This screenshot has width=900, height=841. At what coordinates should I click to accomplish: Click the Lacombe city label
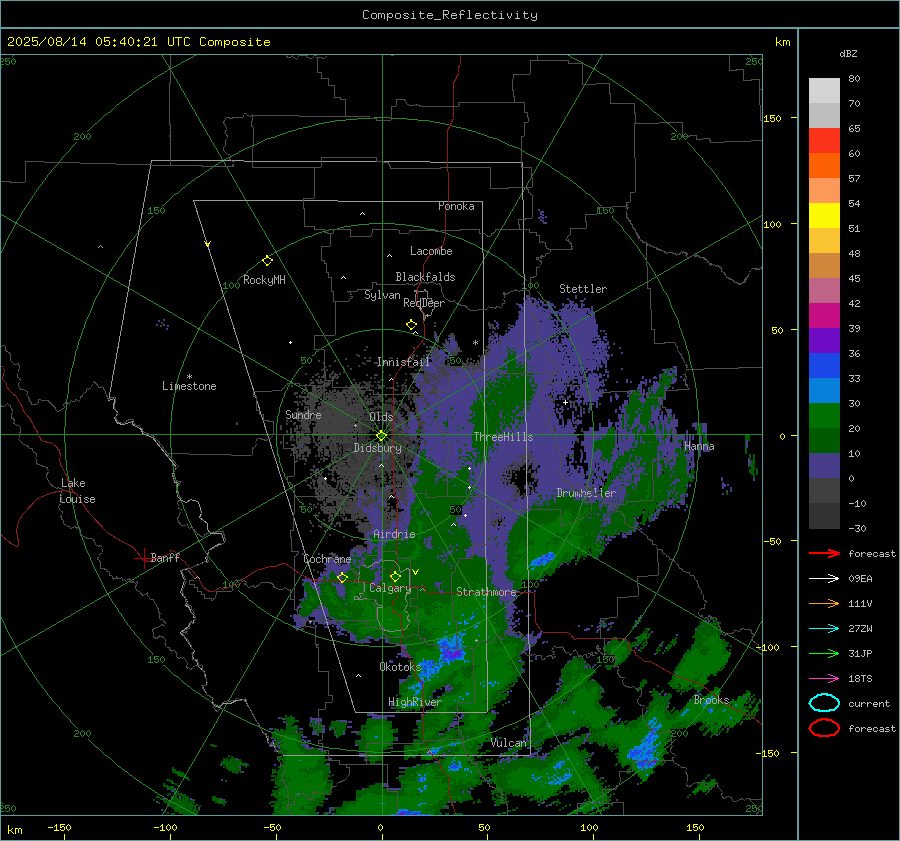tap(431, 251)
